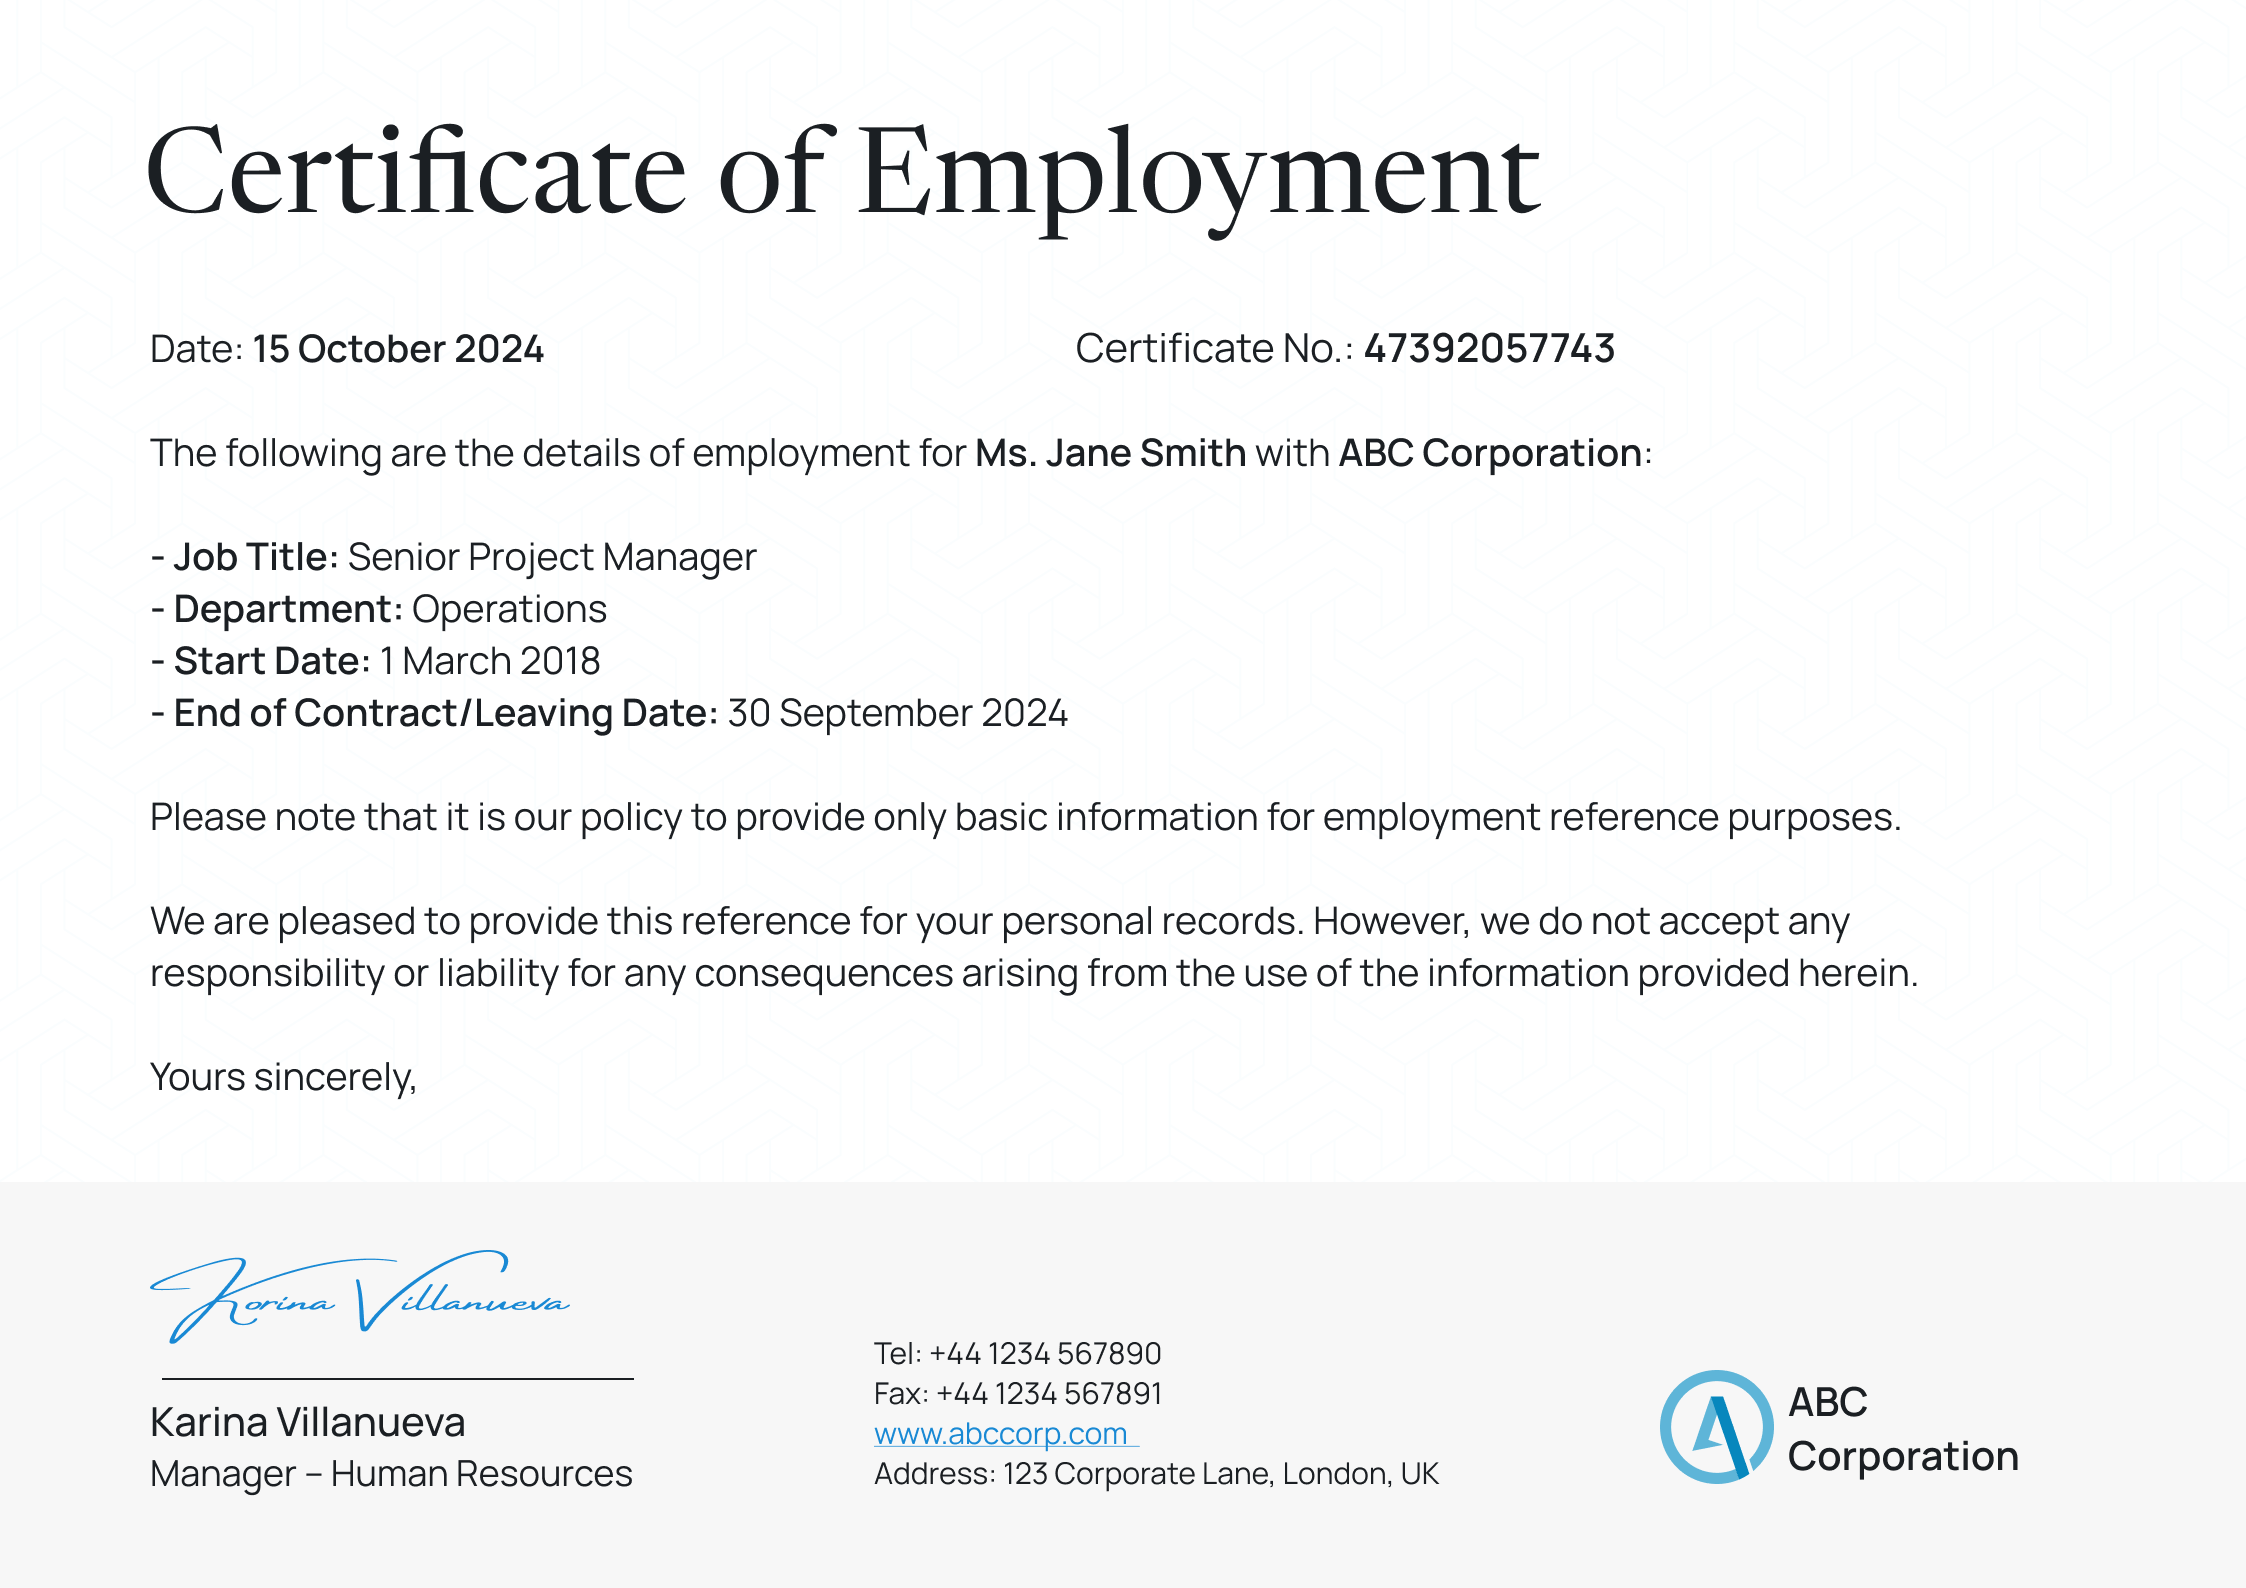Select the leaving date 30 September 2024

(897, 713)
